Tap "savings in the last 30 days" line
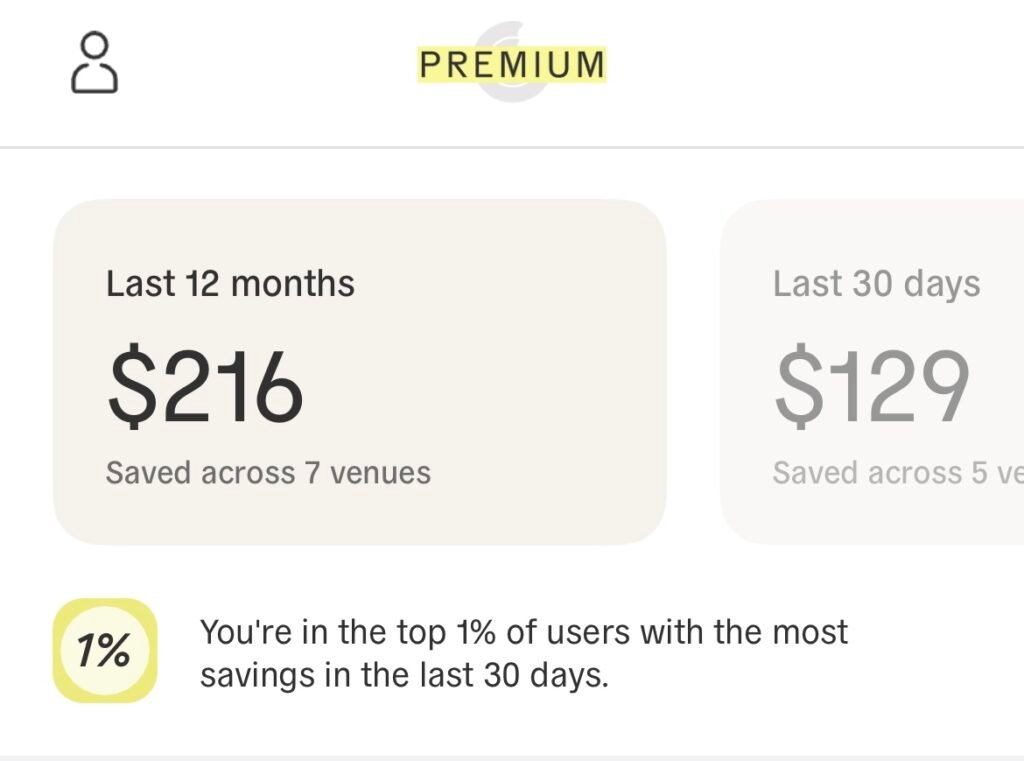This screenshot has width=1024, height=761. tap(404, 675)
